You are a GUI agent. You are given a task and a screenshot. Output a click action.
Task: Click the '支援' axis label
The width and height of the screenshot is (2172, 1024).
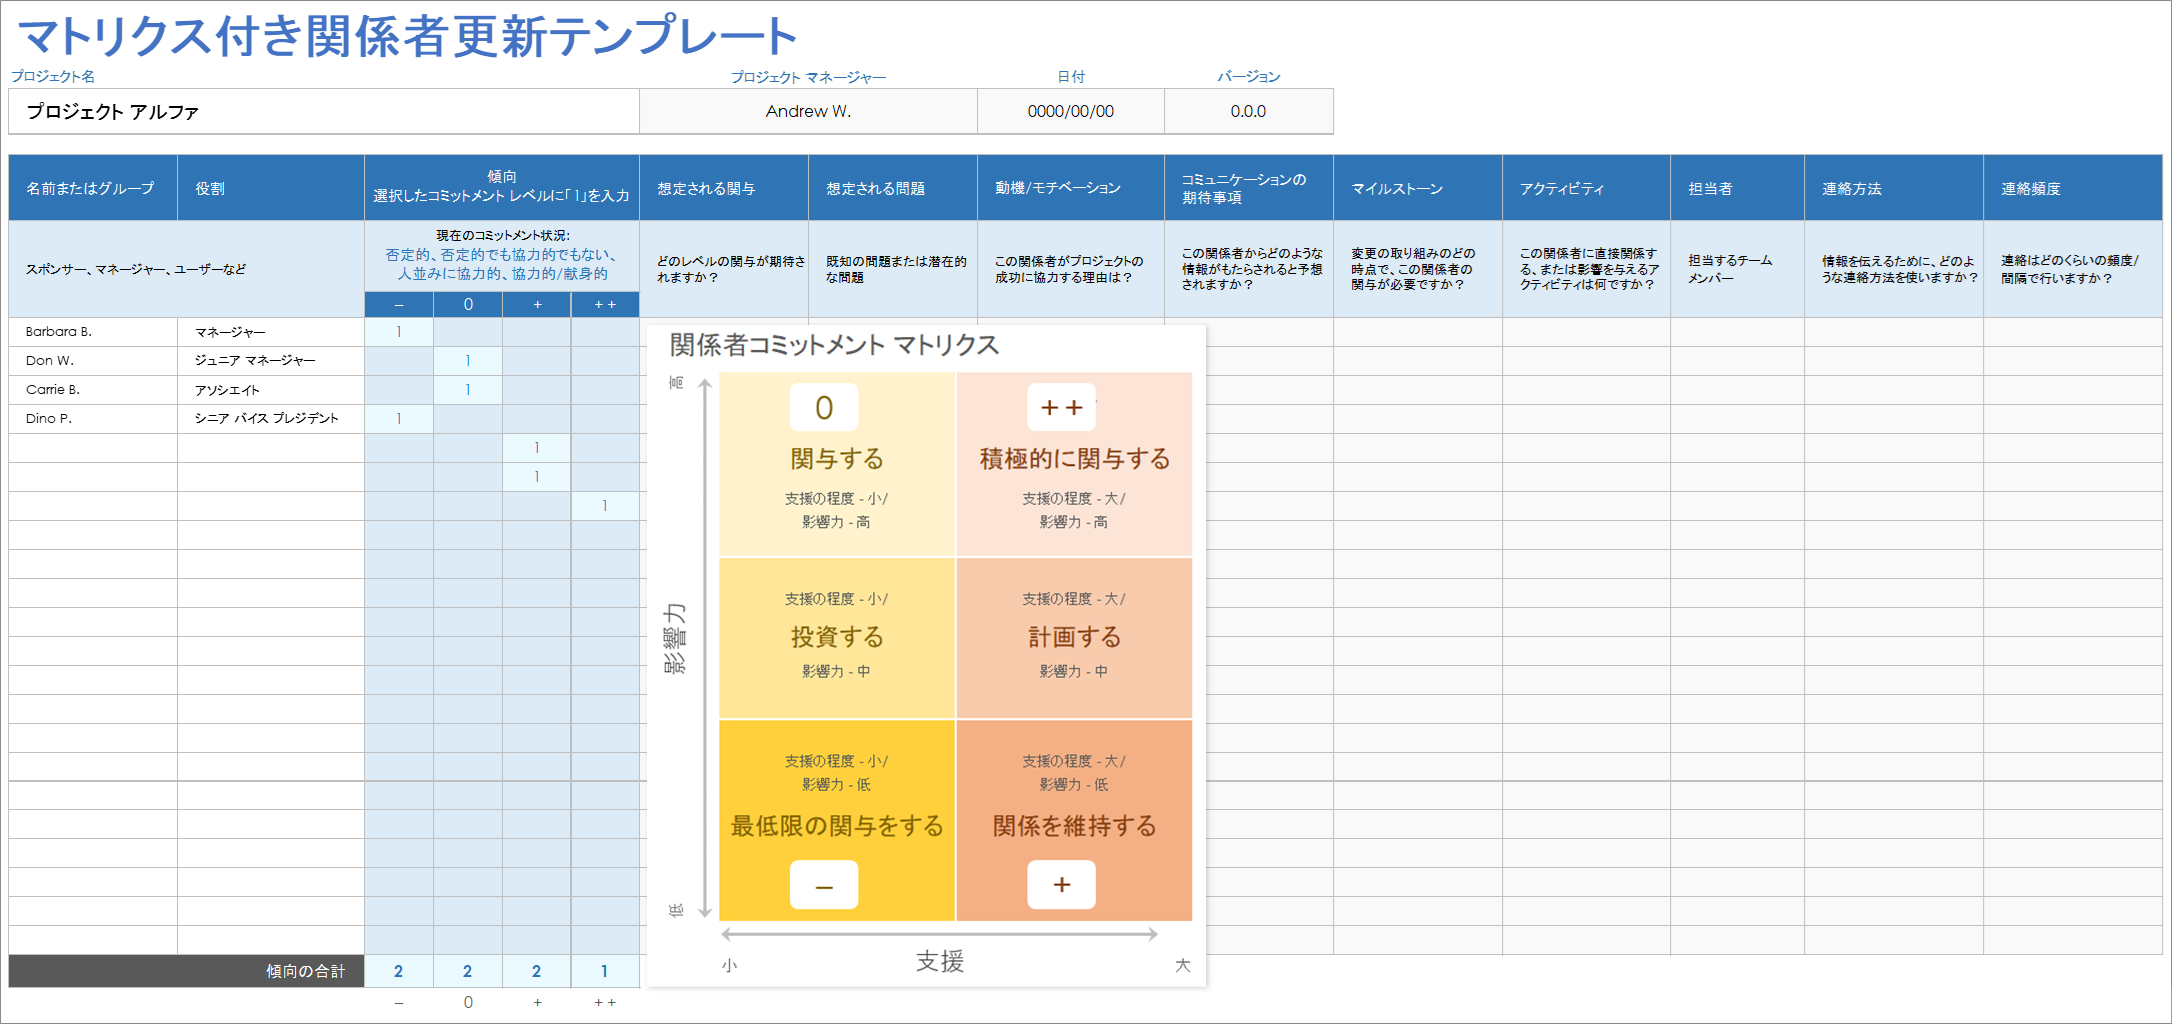click(940, 962)
